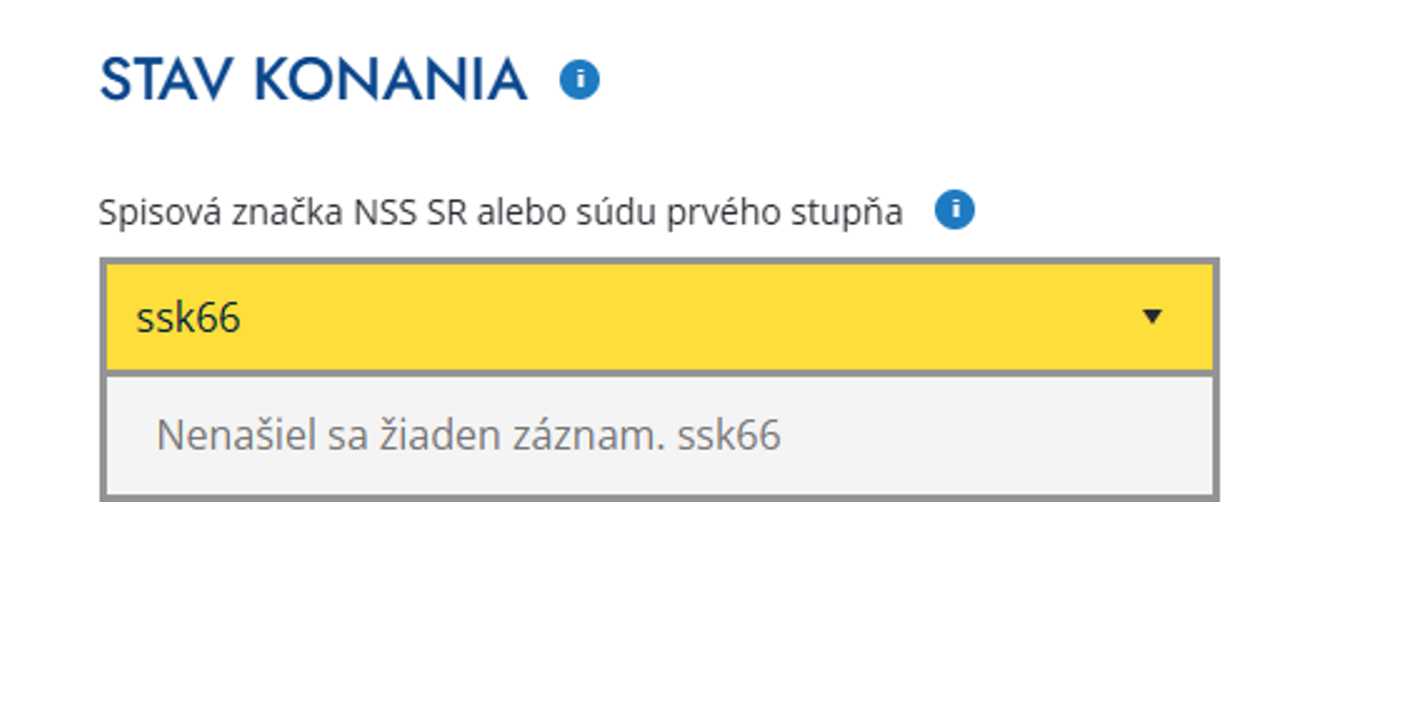Open the tooltip icon next to Spisová značka label
Screen dimensions: 1402x719
[956, 209]
